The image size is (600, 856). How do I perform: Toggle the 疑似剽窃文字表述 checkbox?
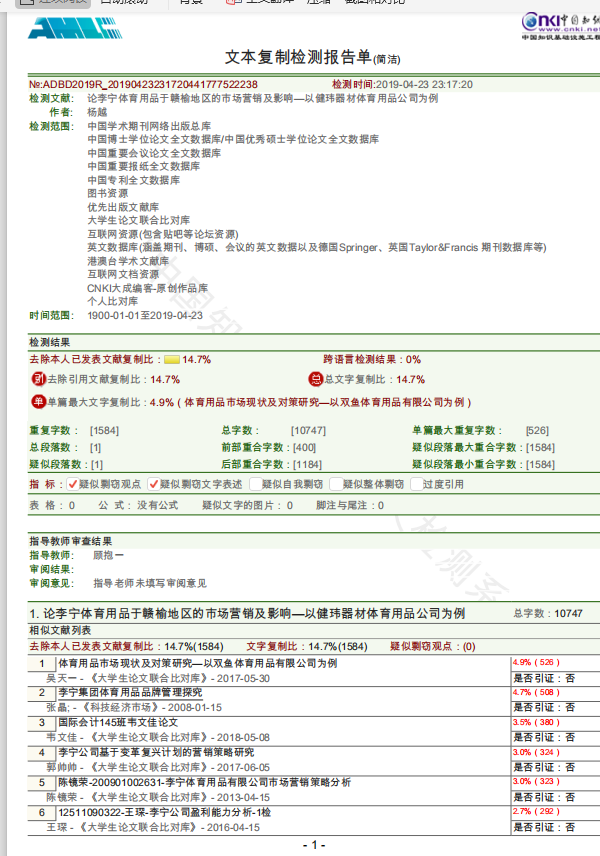coord(154,484)
